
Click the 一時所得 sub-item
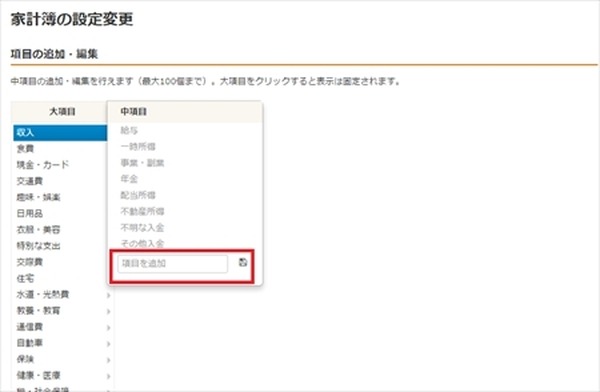(x=138, y=147)
